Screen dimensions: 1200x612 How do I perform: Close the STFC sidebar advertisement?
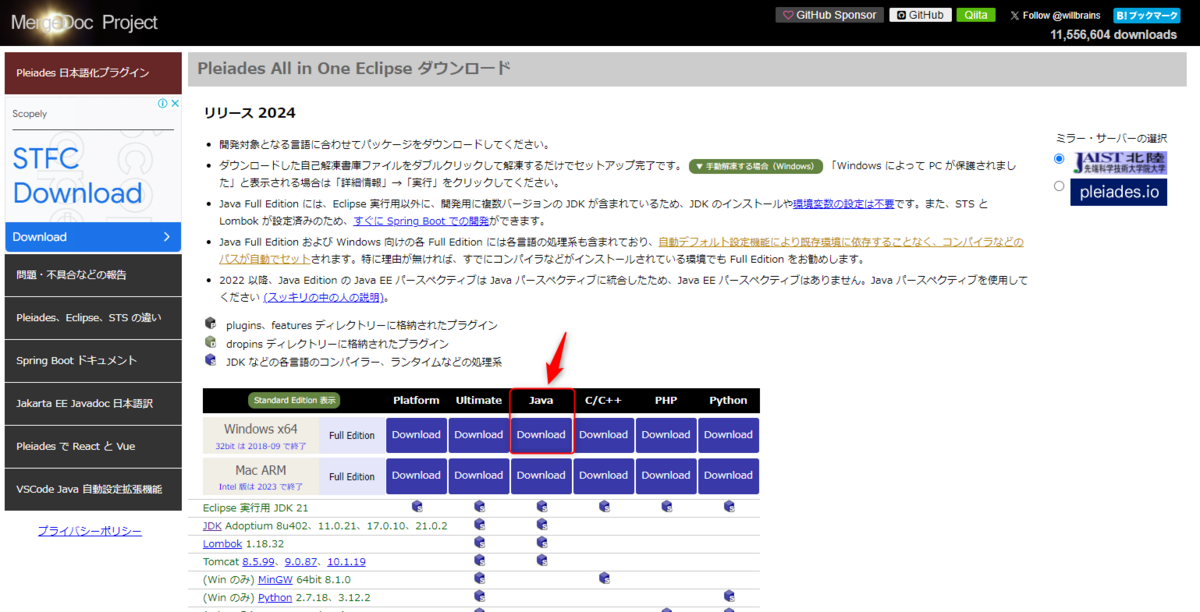[175, 103]
